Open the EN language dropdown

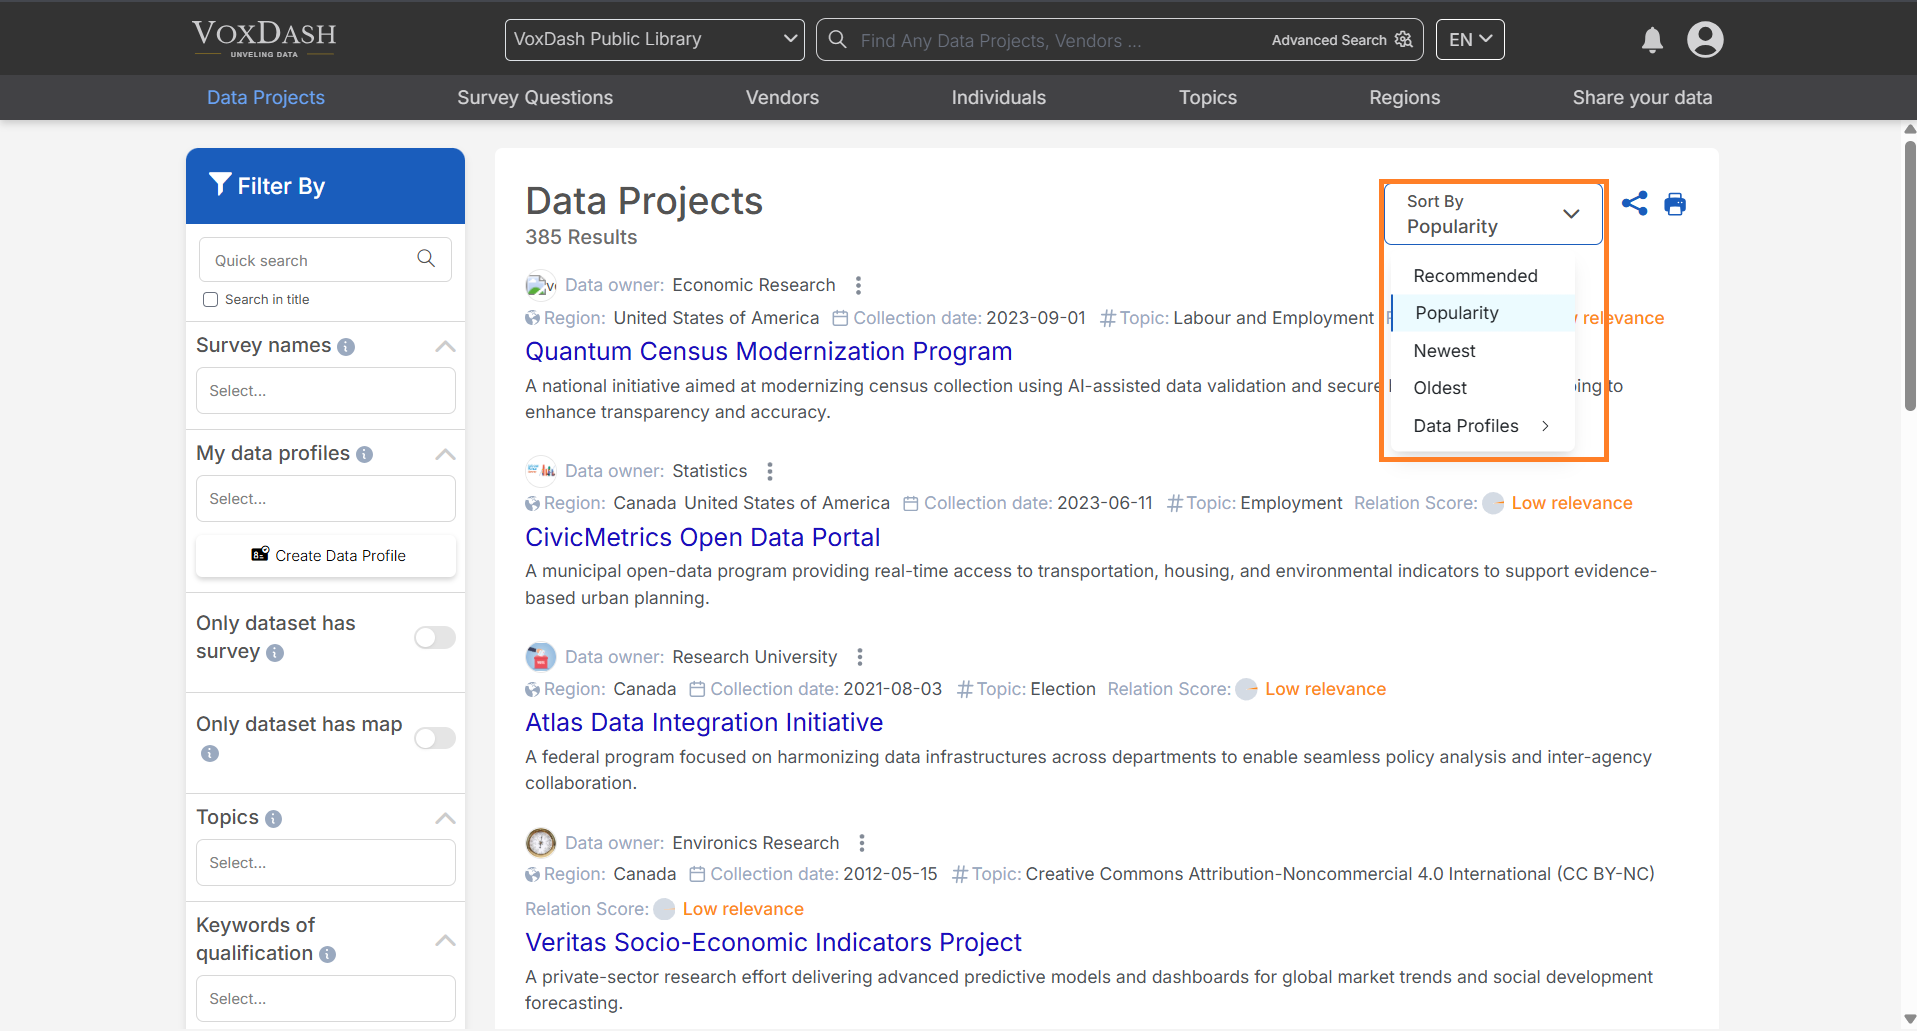[1469, 39]
